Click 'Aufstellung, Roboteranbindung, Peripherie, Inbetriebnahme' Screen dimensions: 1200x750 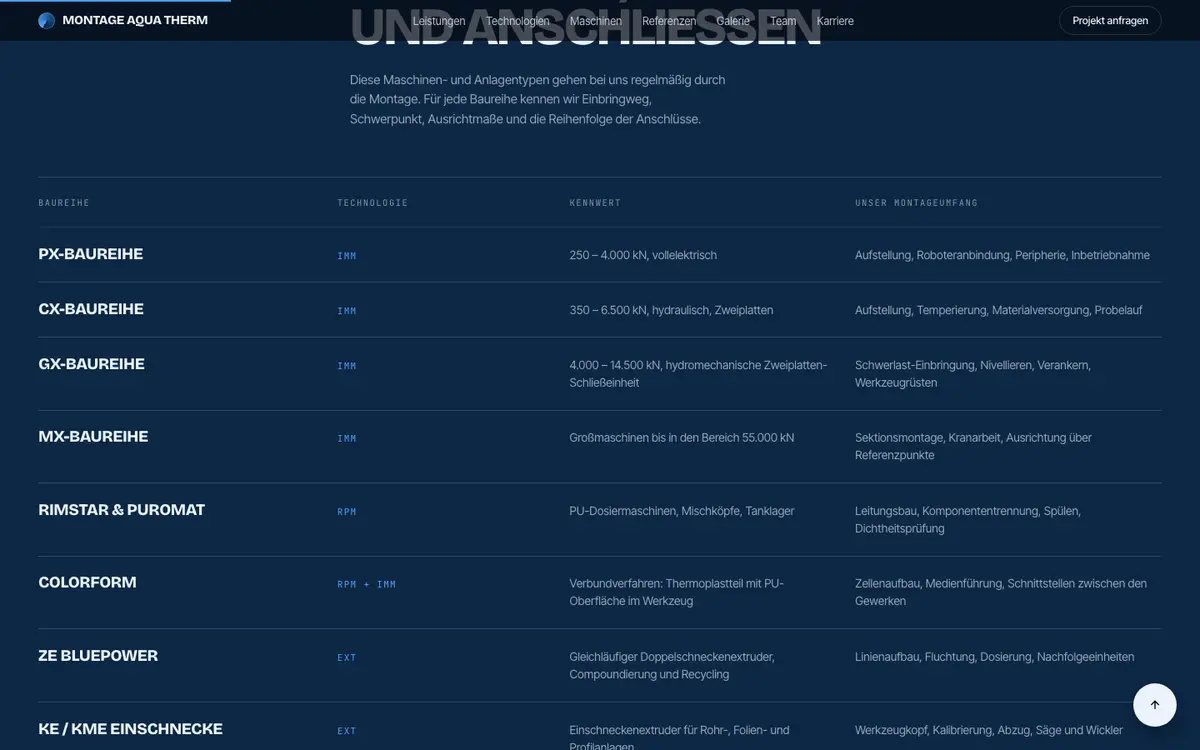1002,255
